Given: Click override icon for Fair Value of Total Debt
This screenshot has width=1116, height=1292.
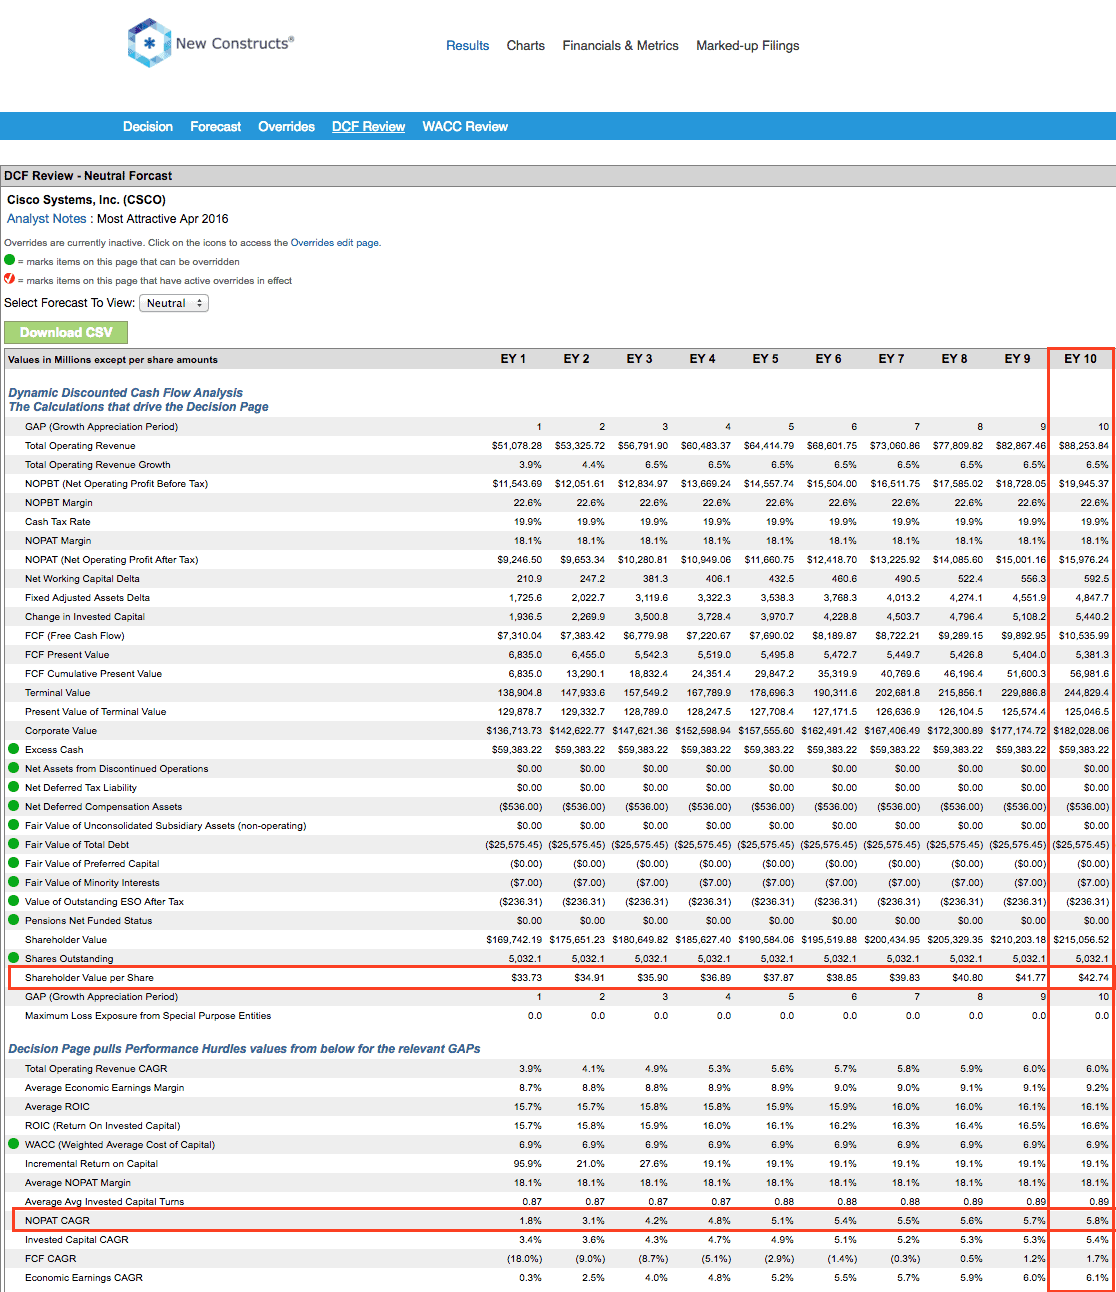Looking at the screenshot, I should [13, 844].
